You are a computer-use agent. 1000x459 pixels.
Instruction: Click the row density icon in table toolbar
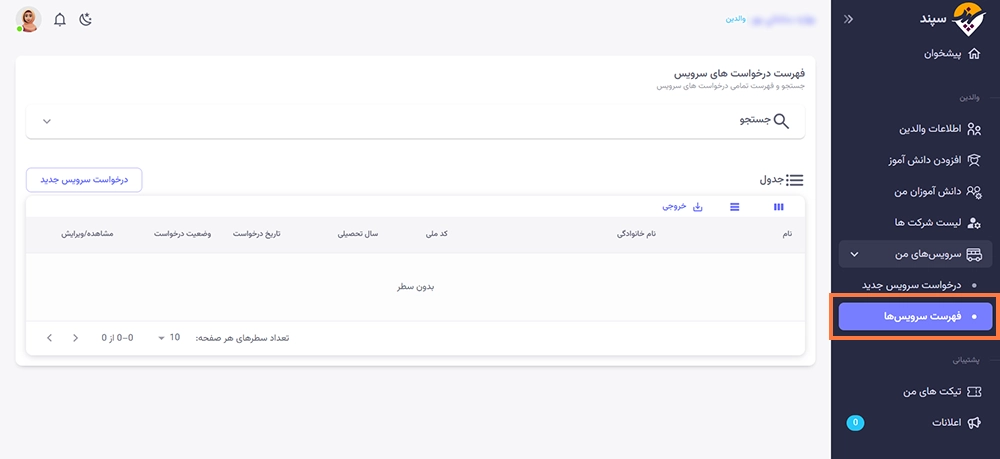coord(735,207)
